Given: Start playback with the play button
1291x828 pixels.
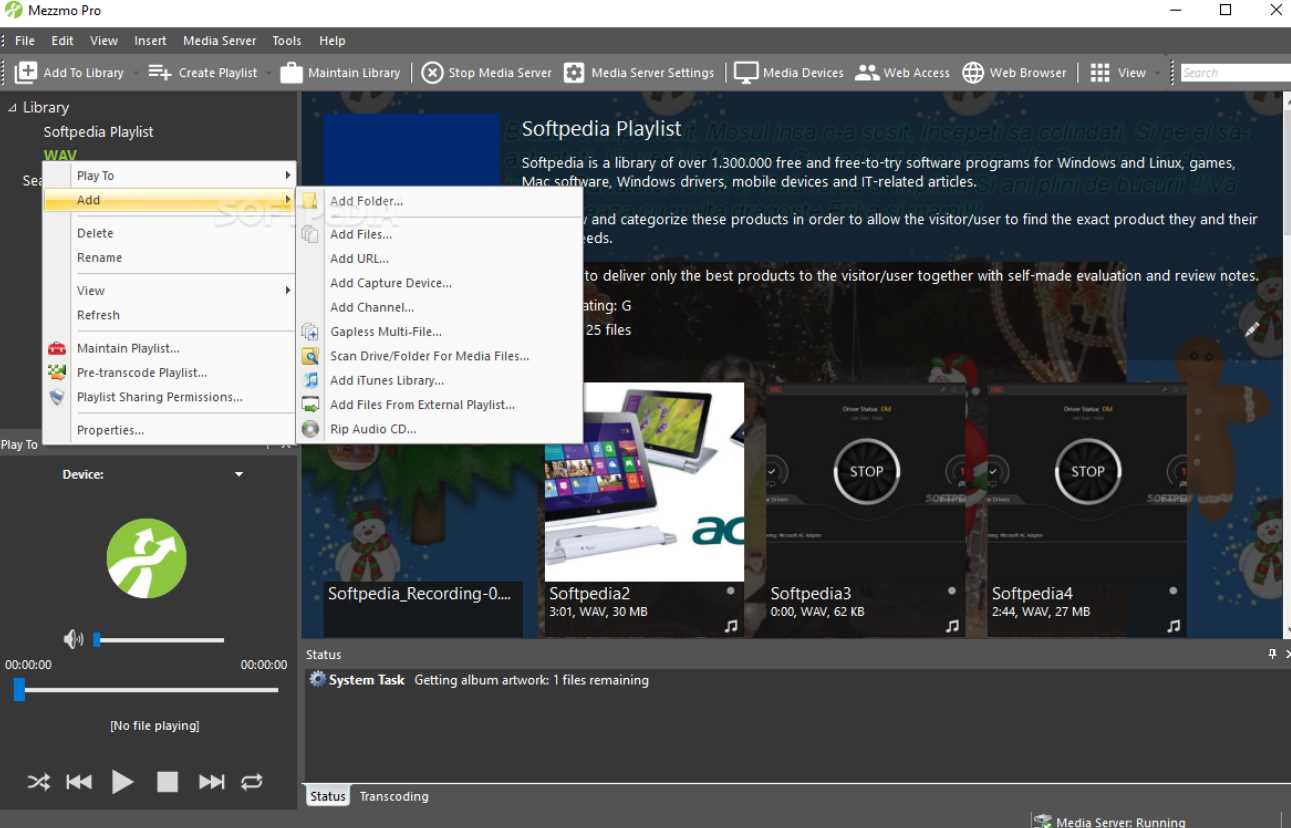Looking at the screenshot, I should pyautogui.click(x=122, y=782).
